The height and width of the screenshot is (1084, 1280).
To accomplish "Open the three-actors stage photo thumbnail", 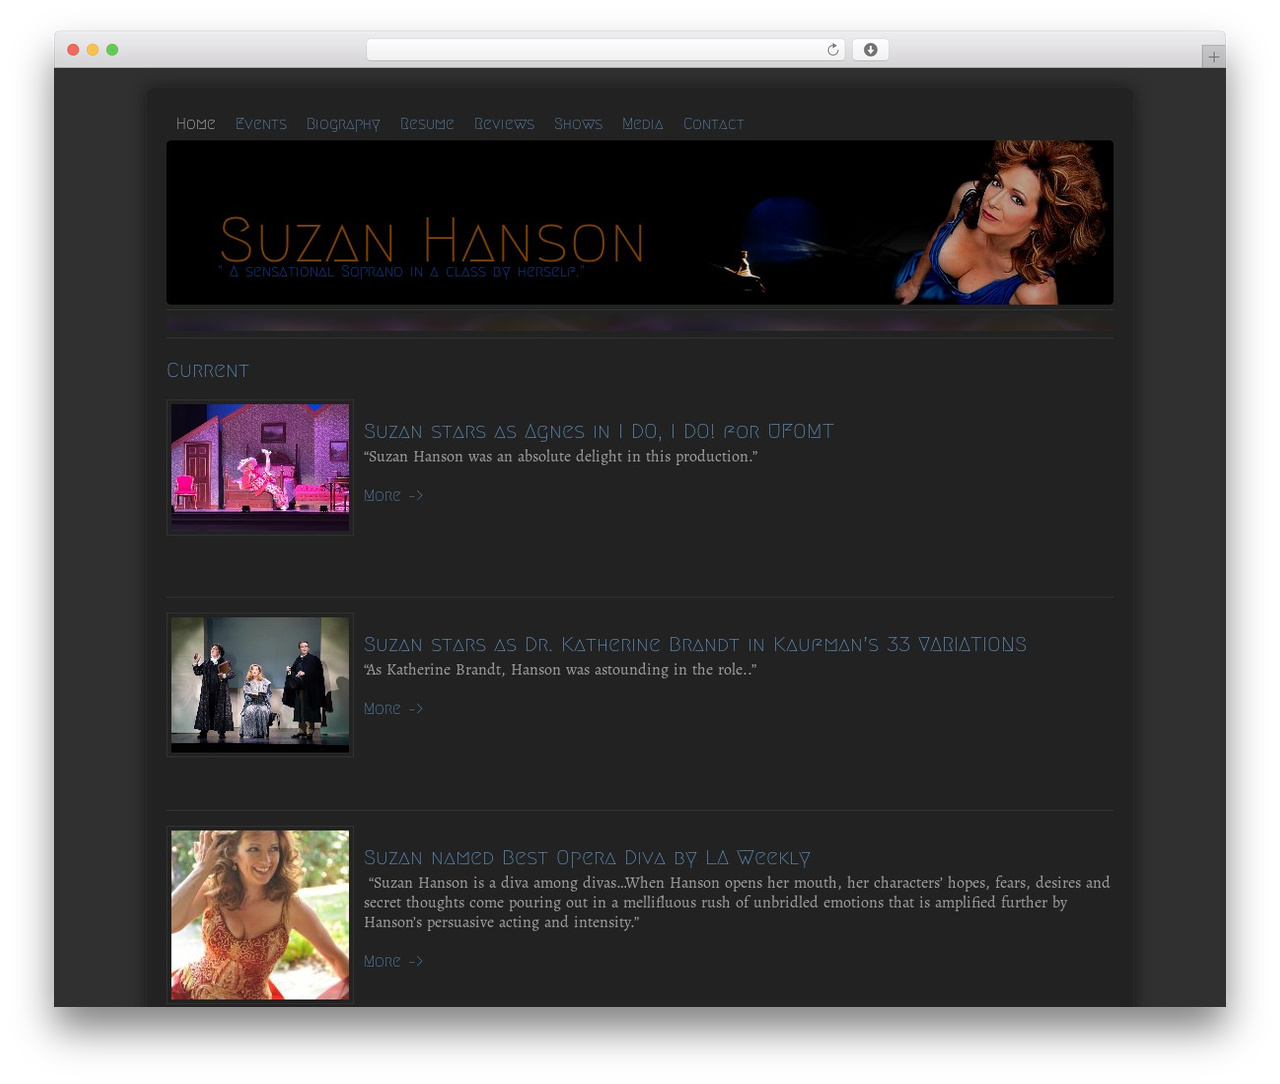I will 260,684.
